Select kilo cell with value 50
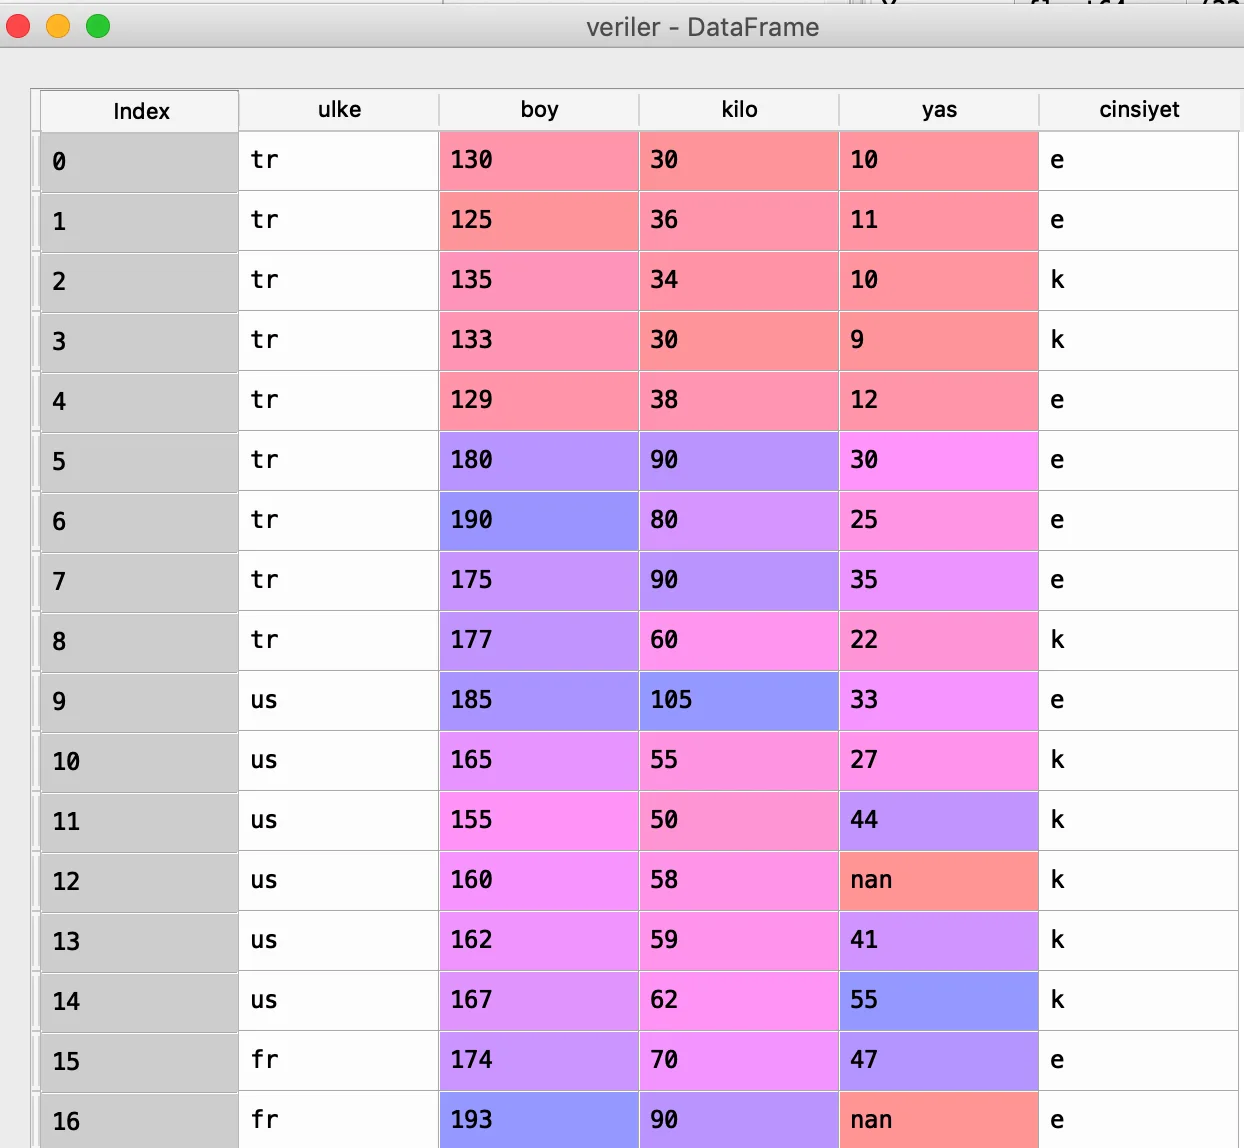The image size is (1244, 1148). 739,821
